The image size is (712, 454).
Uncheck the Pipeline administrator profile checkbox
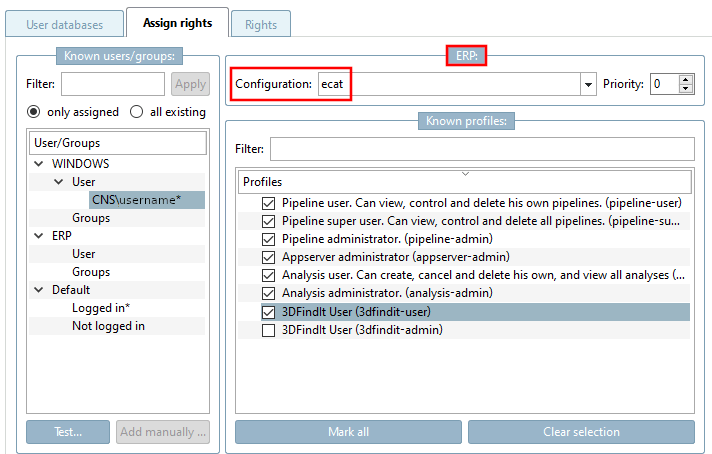[x=268, y=239]
